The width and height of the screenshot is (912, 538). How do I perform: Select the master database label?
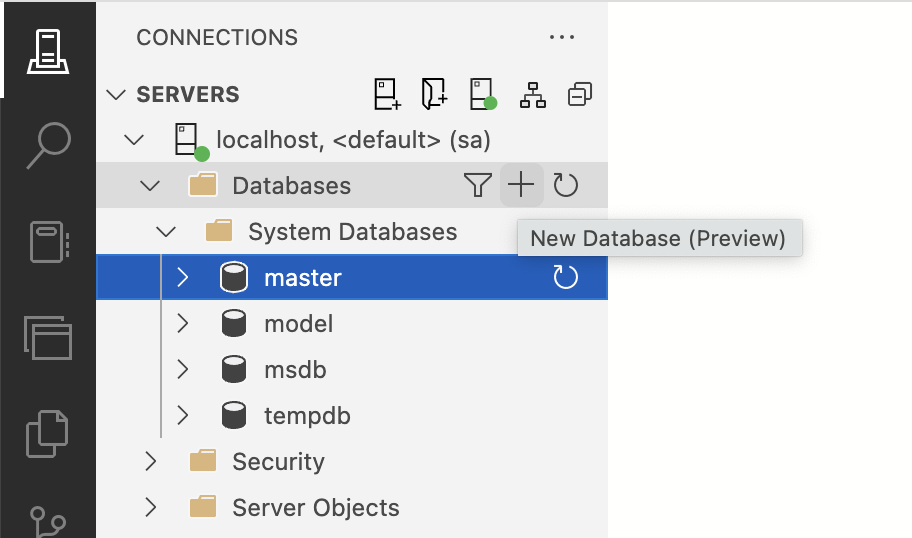[302, 277]
